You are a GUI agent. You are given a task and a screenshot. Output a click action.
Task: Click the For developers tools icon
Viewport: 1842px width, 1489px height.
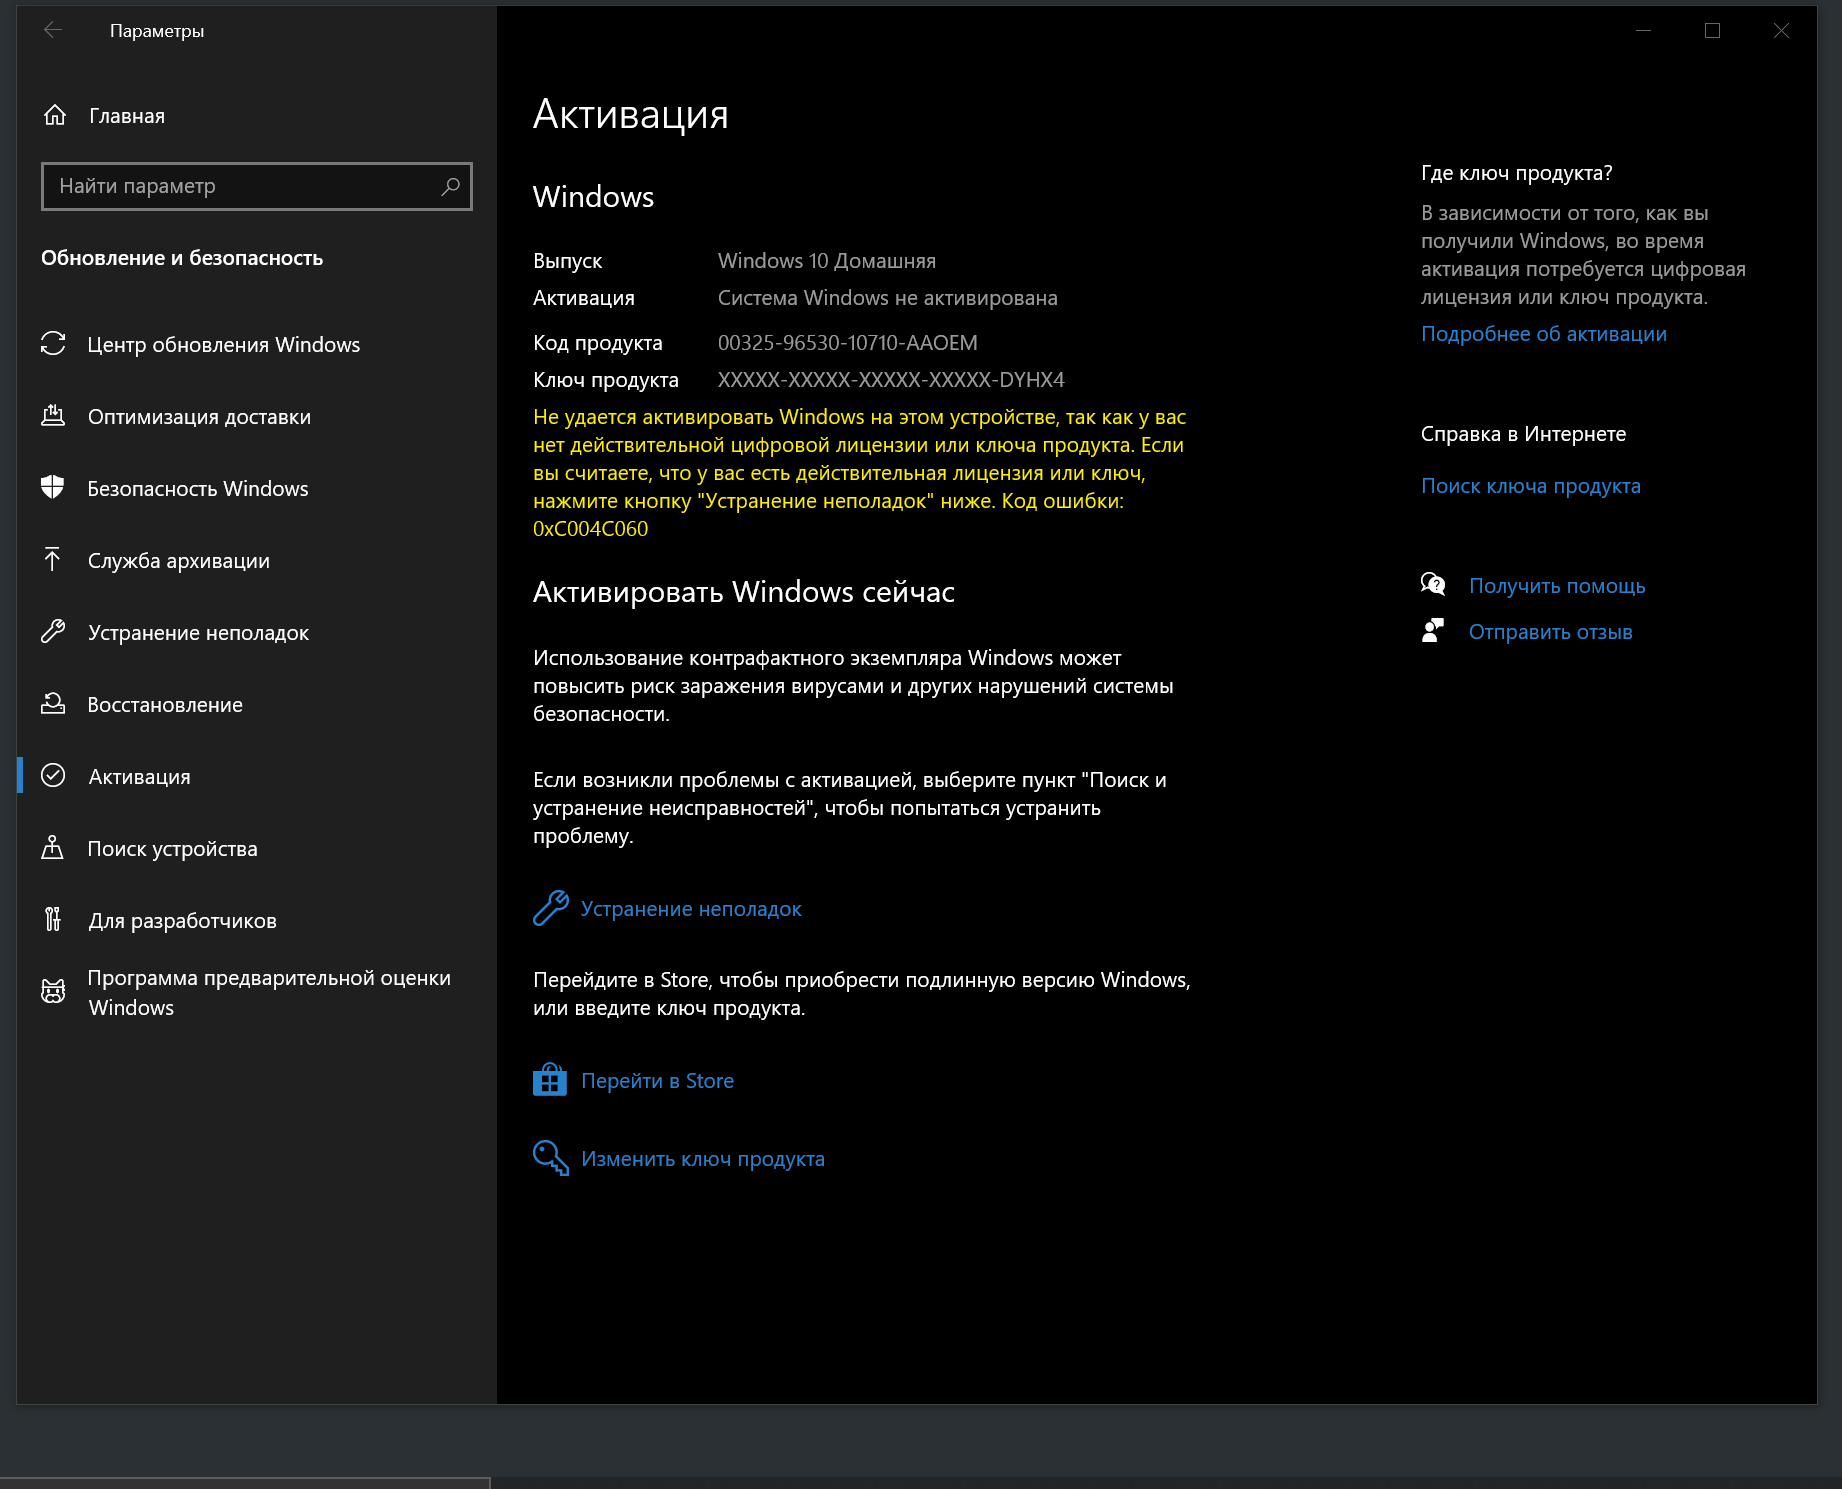tap(53, 920)
